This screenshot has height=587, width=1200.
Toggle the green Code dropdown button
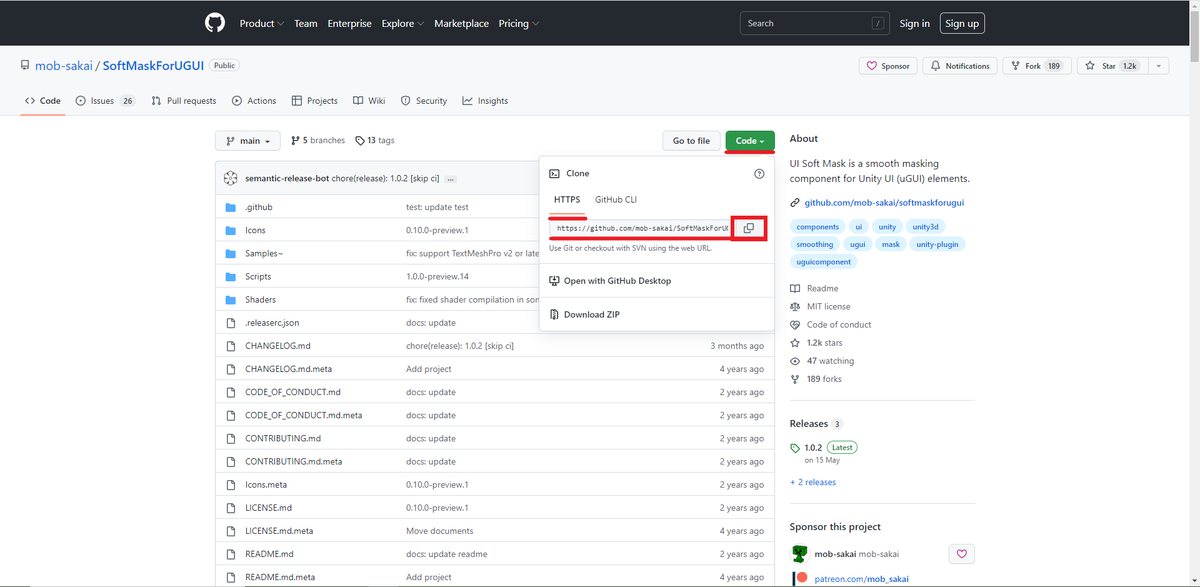(x=749, y=141)
